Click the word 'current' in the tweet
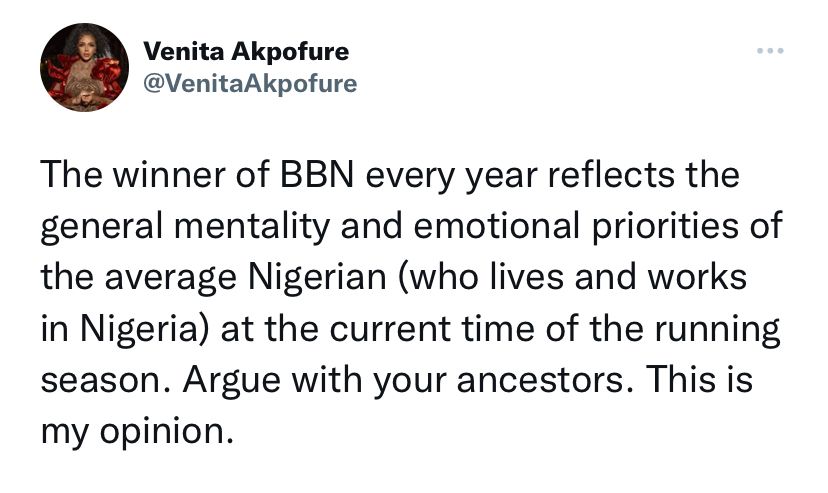Screen dimensions: 828x493 [390, 328]
